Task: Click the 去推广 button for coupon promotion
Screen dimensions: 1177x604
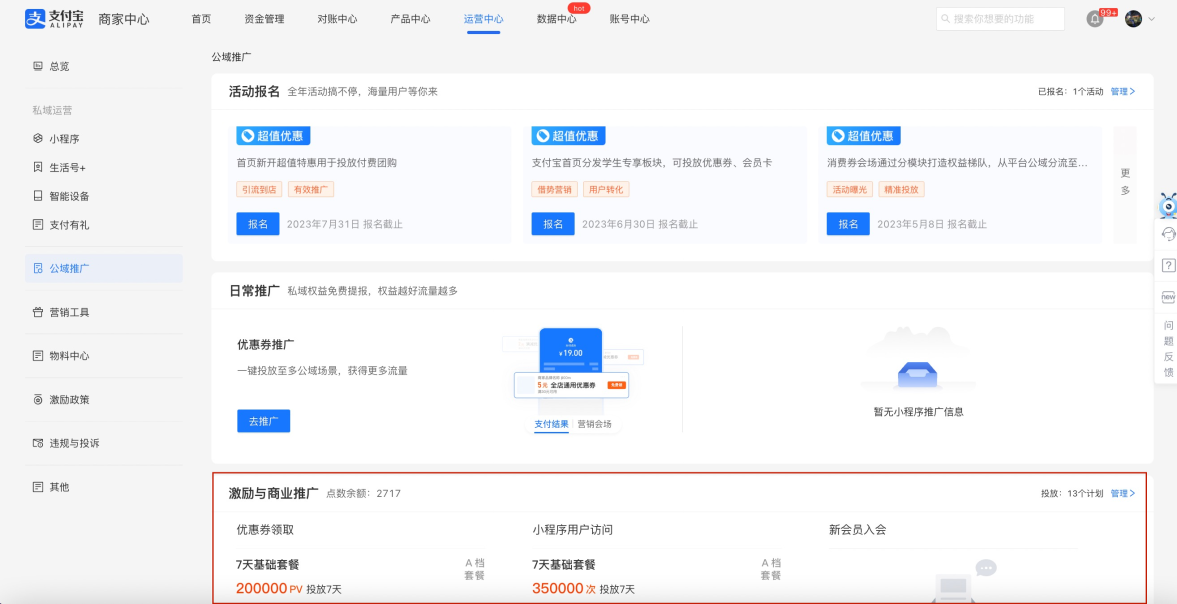Action: point(263,421)
